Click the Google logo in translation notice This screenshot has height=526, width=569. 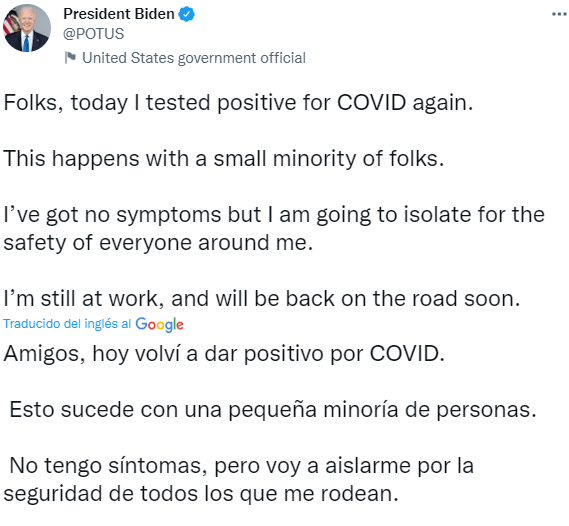click(x=159, y=324)
